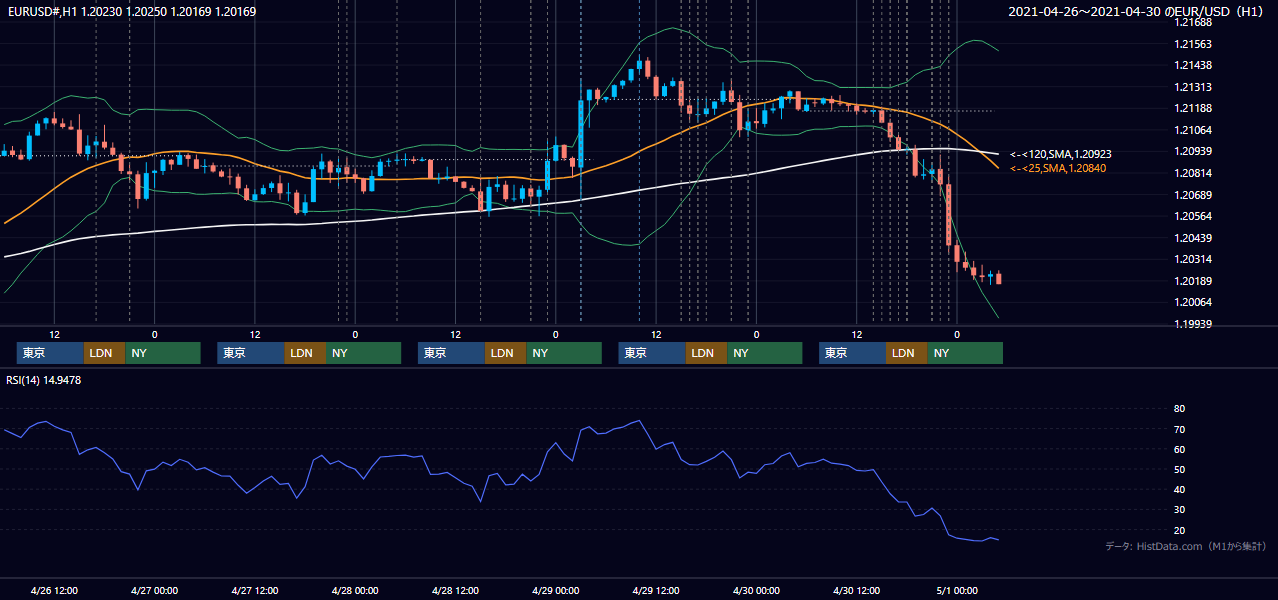Screen dimensions: 1278x600
Task: Click the 25 SMA label showing 1.20840
Action: point(1058,168)
